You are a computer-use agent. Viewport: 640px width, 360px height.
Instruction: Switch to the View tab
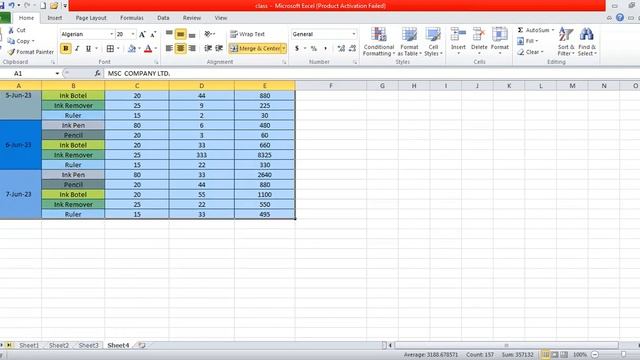221,18
